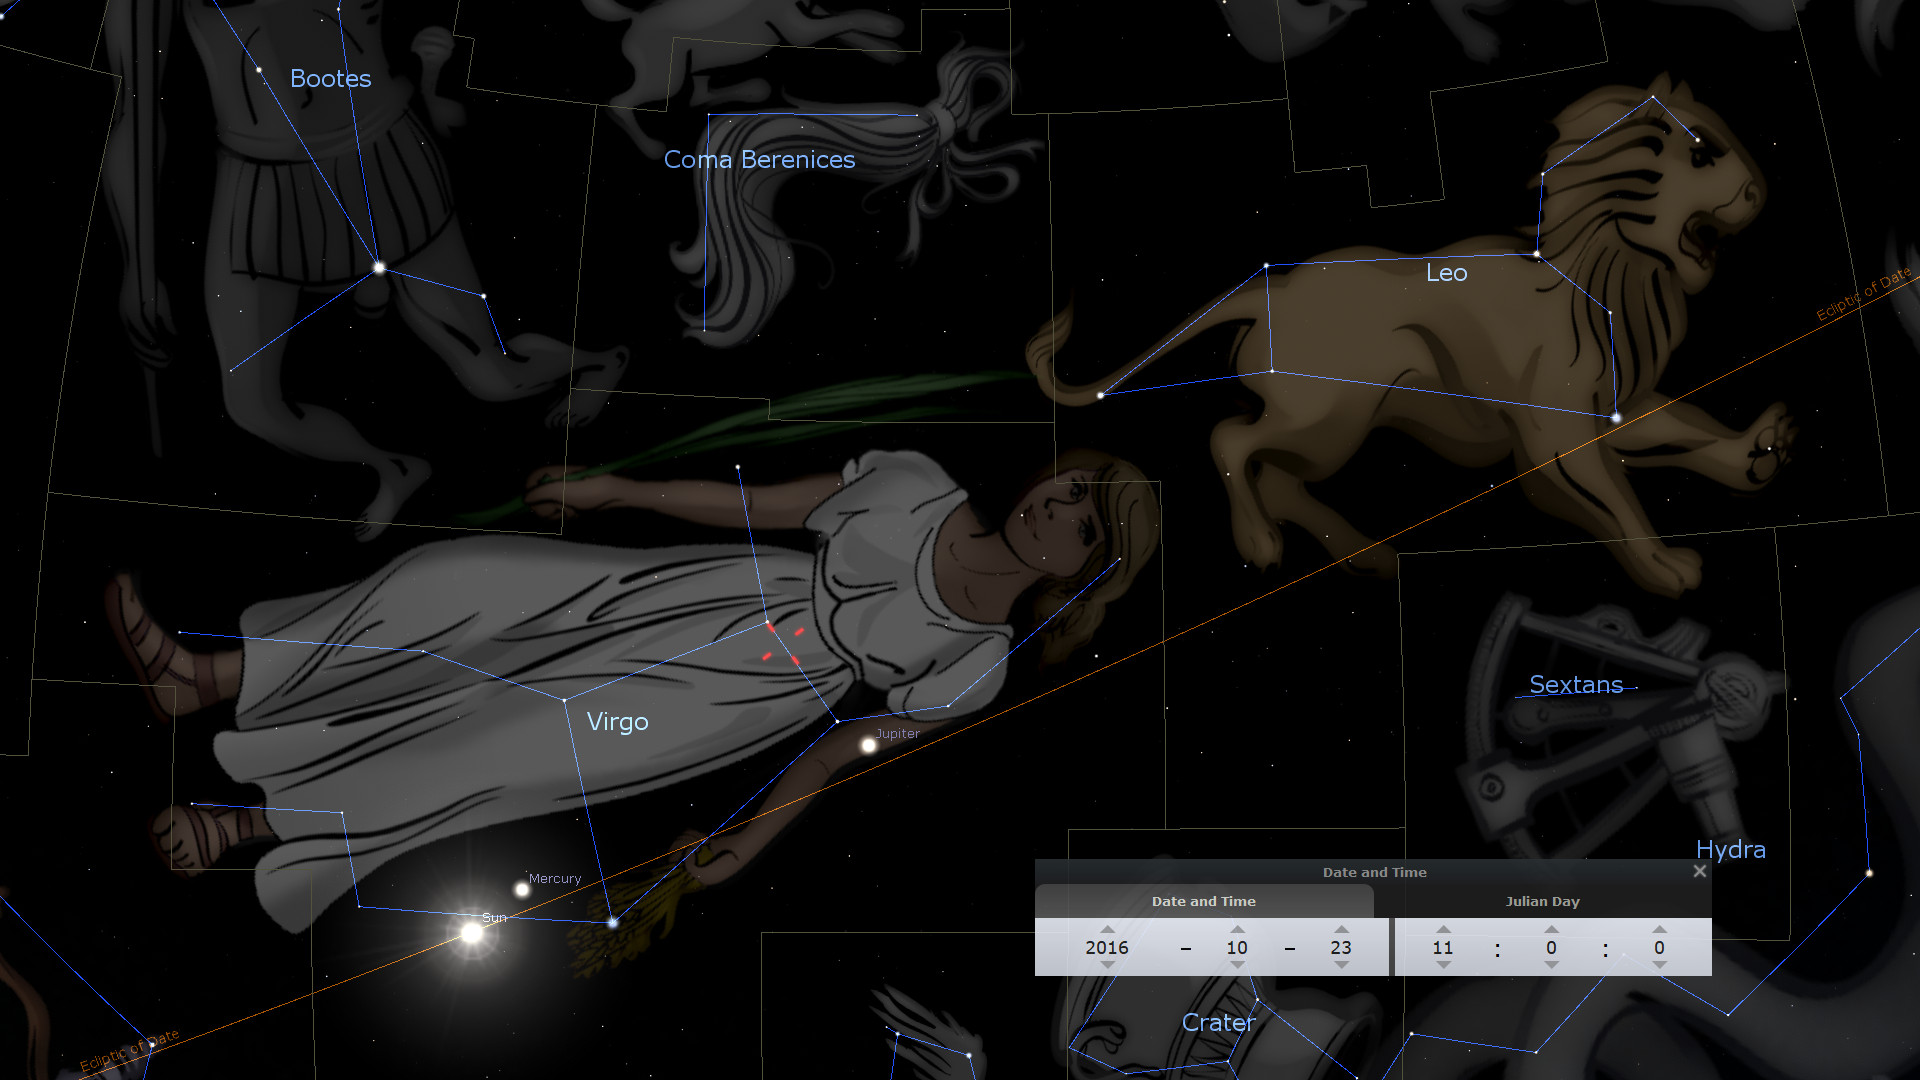Click the Bootes constellation label
This screenshot has width=1920, height=1080.
(x=330, y=78)
